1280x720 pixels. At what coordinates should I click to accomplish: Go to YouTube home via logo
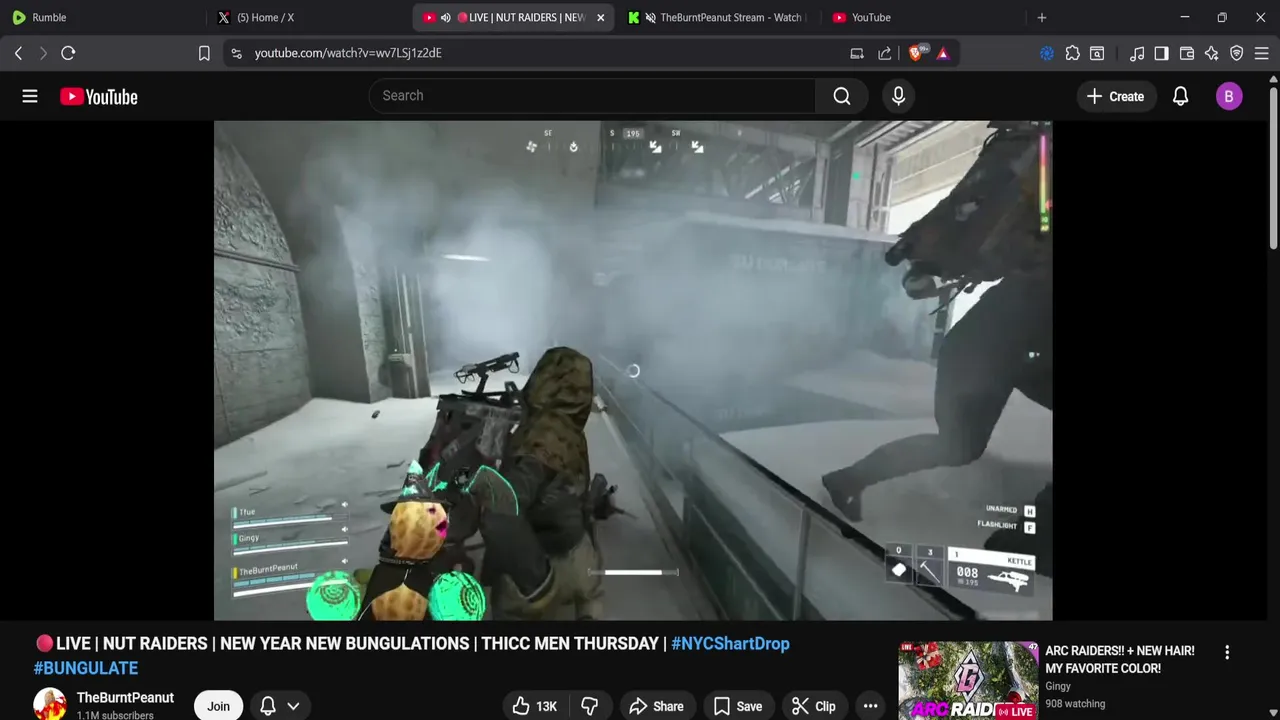pos(98,96)
